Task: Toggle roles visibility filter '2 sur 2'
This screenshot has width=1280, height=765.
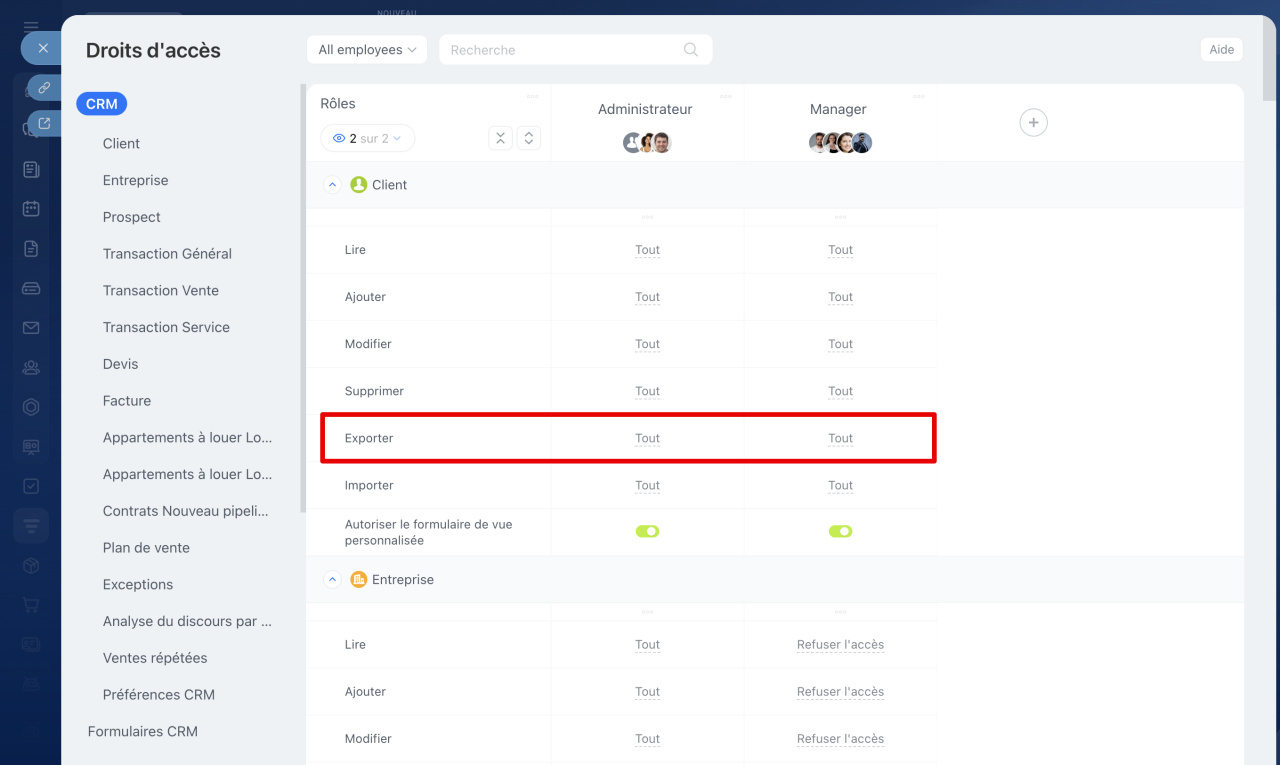Action: tap(367, 138)
